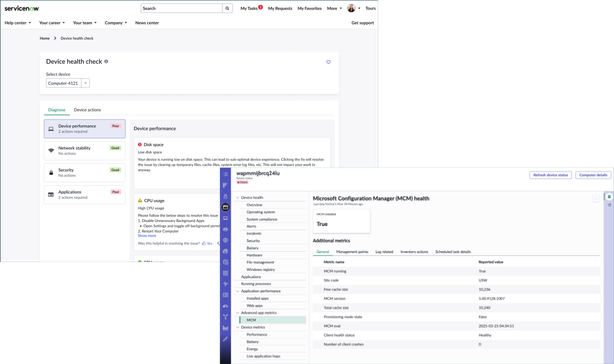Click into the Search input field
Image resolution: width=614 pixels, height=364 pixels.
(181, 8)
